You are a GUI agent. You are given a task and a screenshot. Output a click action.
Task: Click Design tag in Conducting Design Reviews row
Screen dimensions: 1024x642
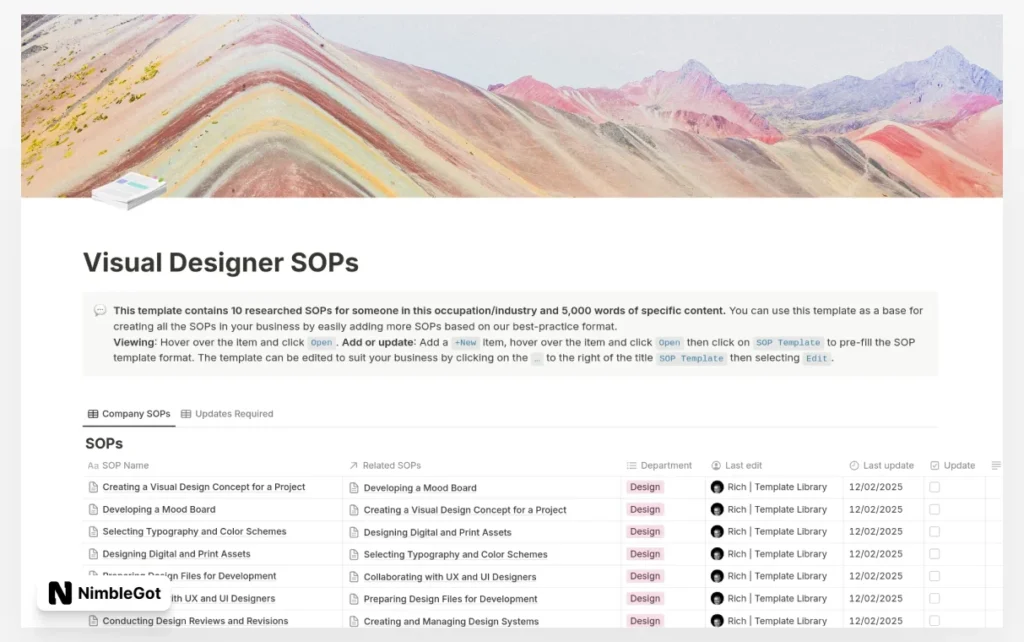(645, 620)
